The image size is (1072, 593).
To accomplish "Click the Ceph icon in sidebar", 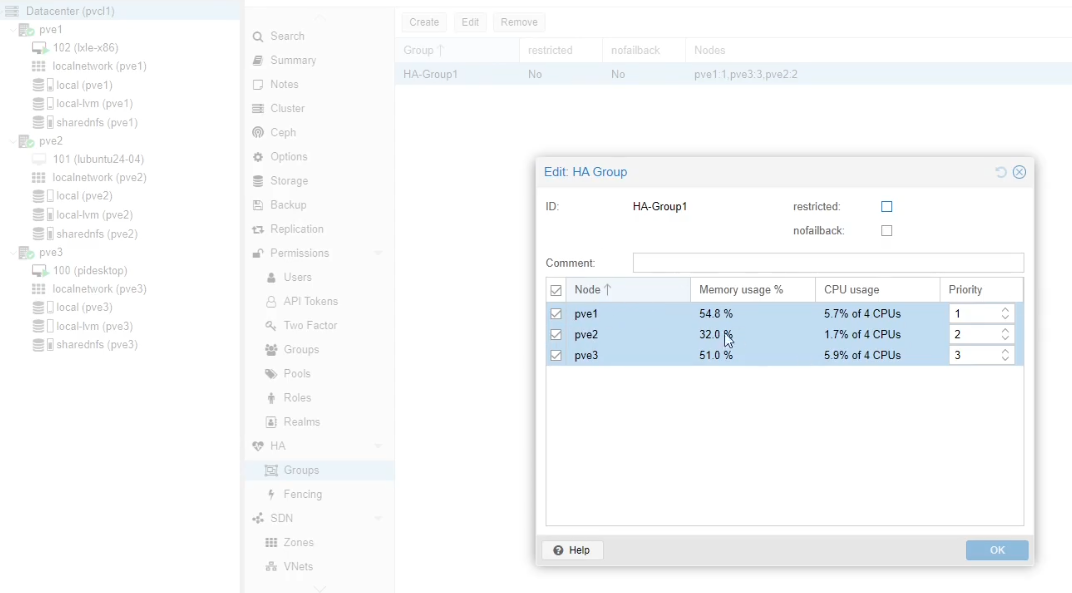I will (x=258, y=133).
